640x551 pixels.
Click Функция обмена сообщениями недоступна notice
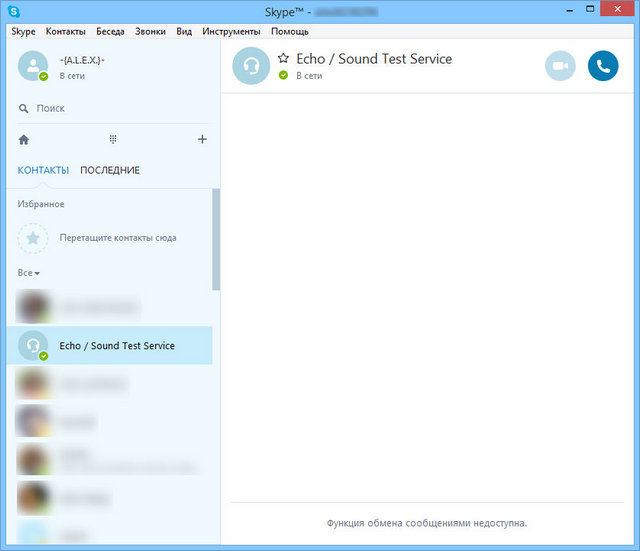tap(427, 523)
